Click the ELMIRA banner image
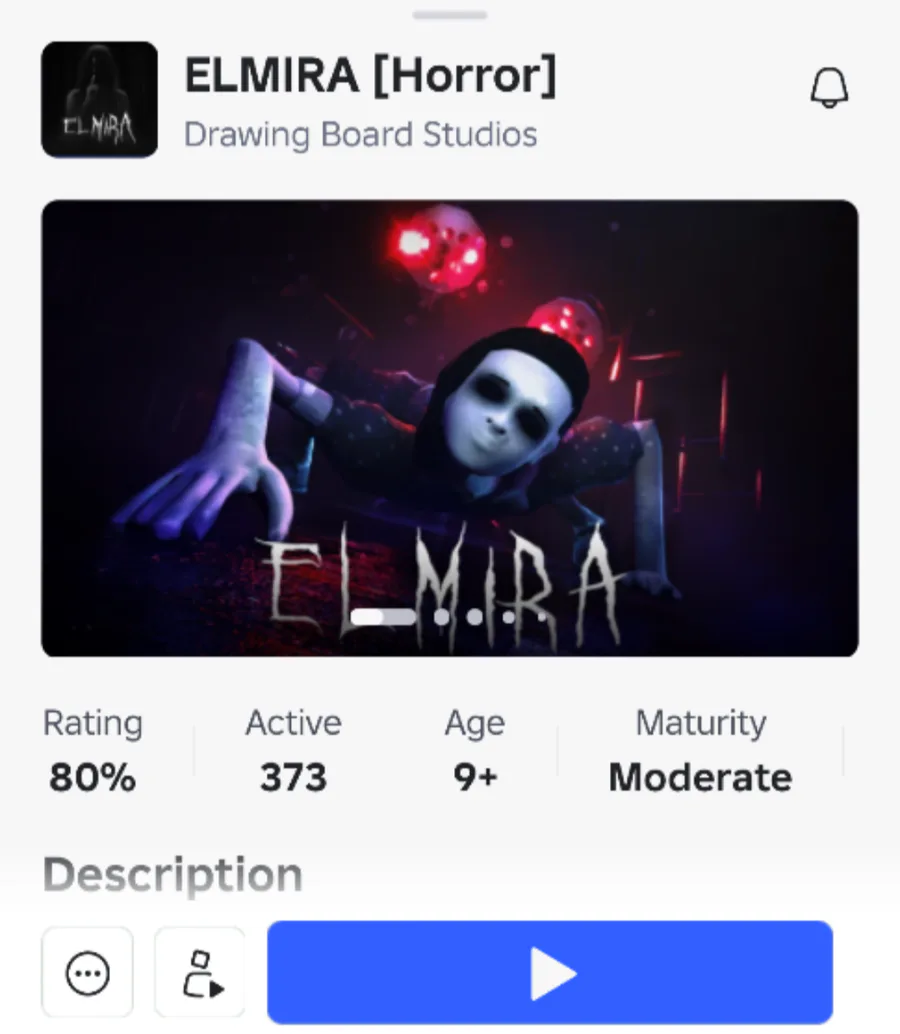 [x=450, y=428]
